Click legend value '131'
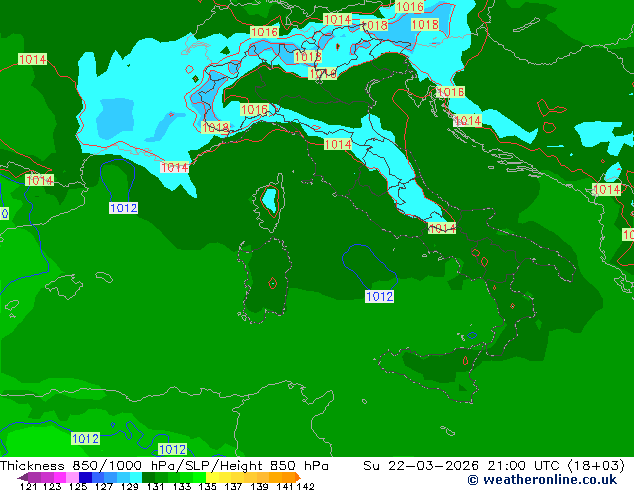The width and height of the screenshot is (634, 490). coord(155,486)
